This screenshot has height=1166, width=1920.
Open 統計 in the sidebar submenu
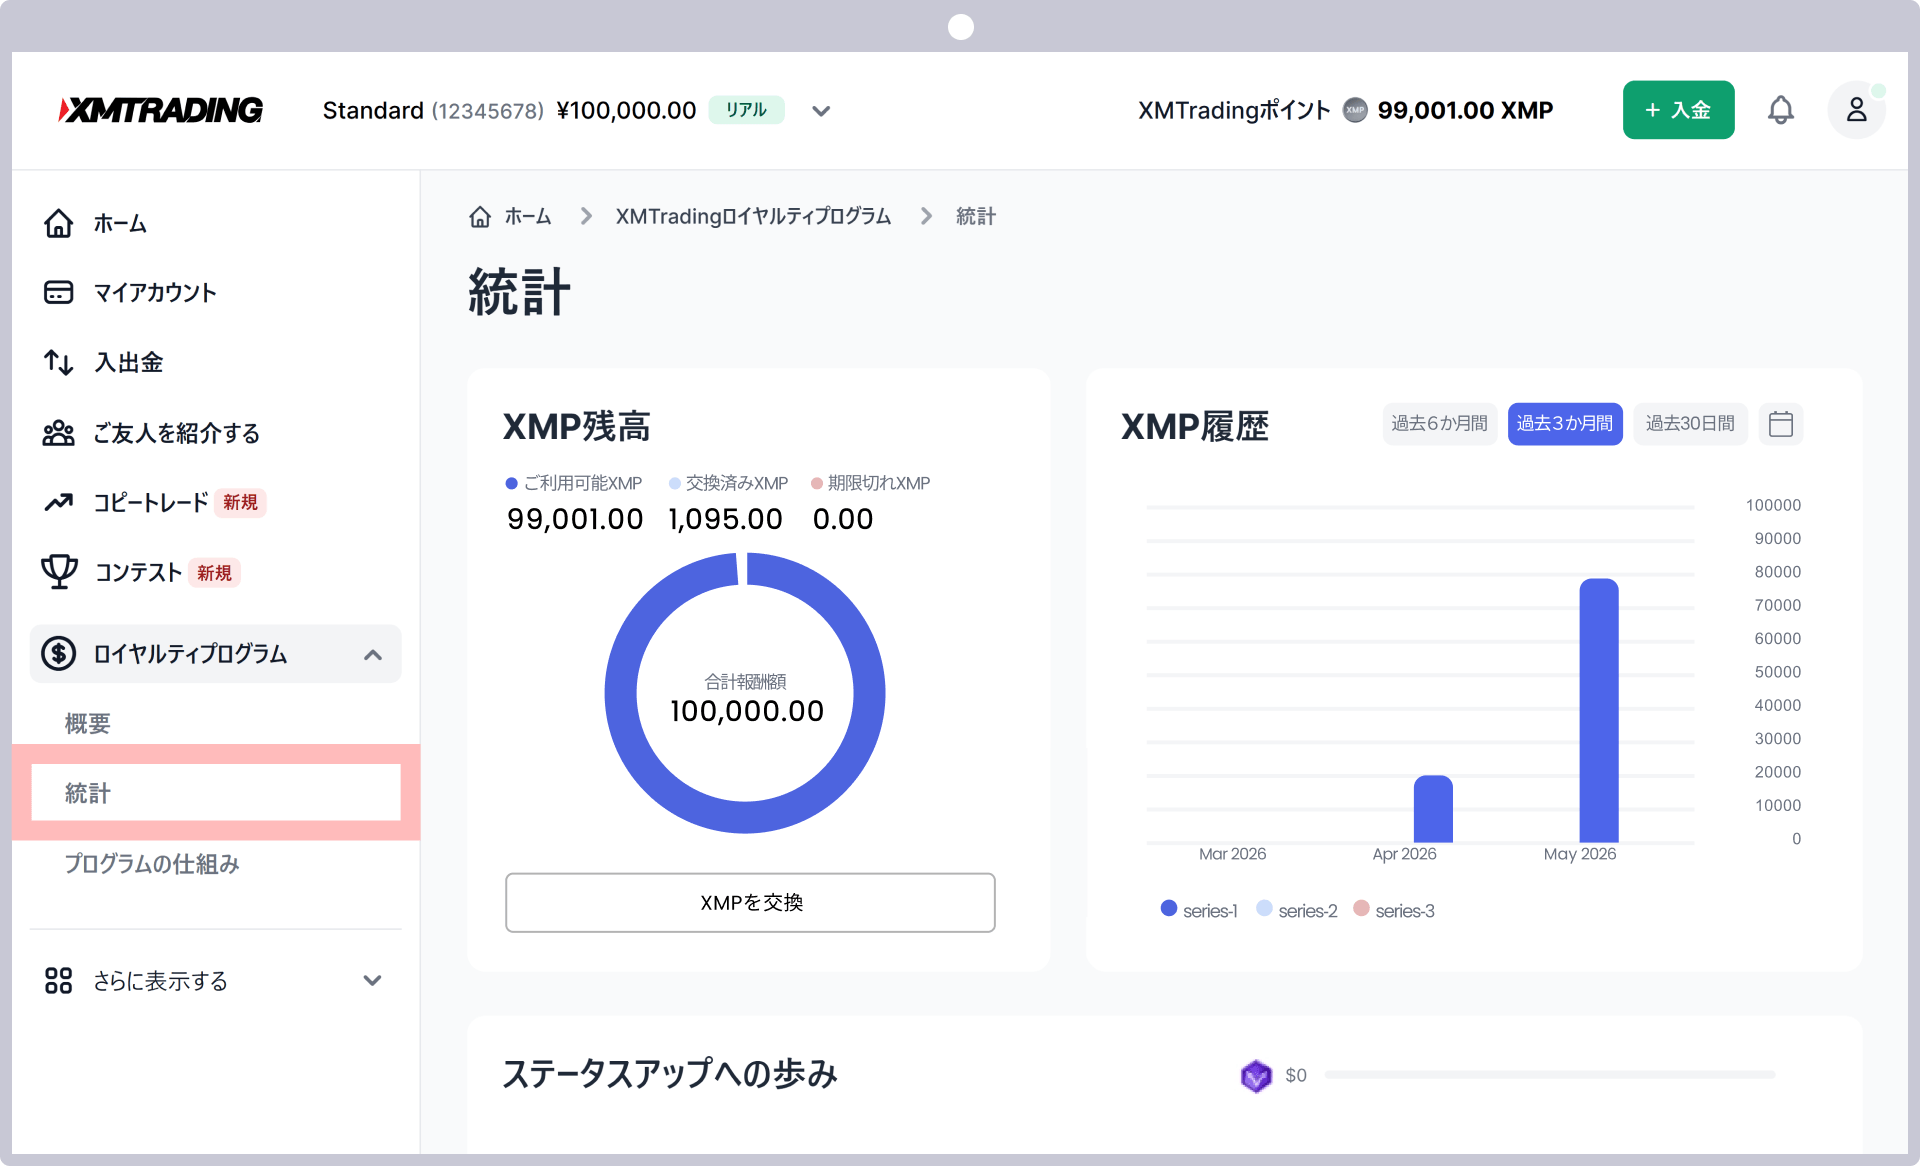click(x=216, y=793)
